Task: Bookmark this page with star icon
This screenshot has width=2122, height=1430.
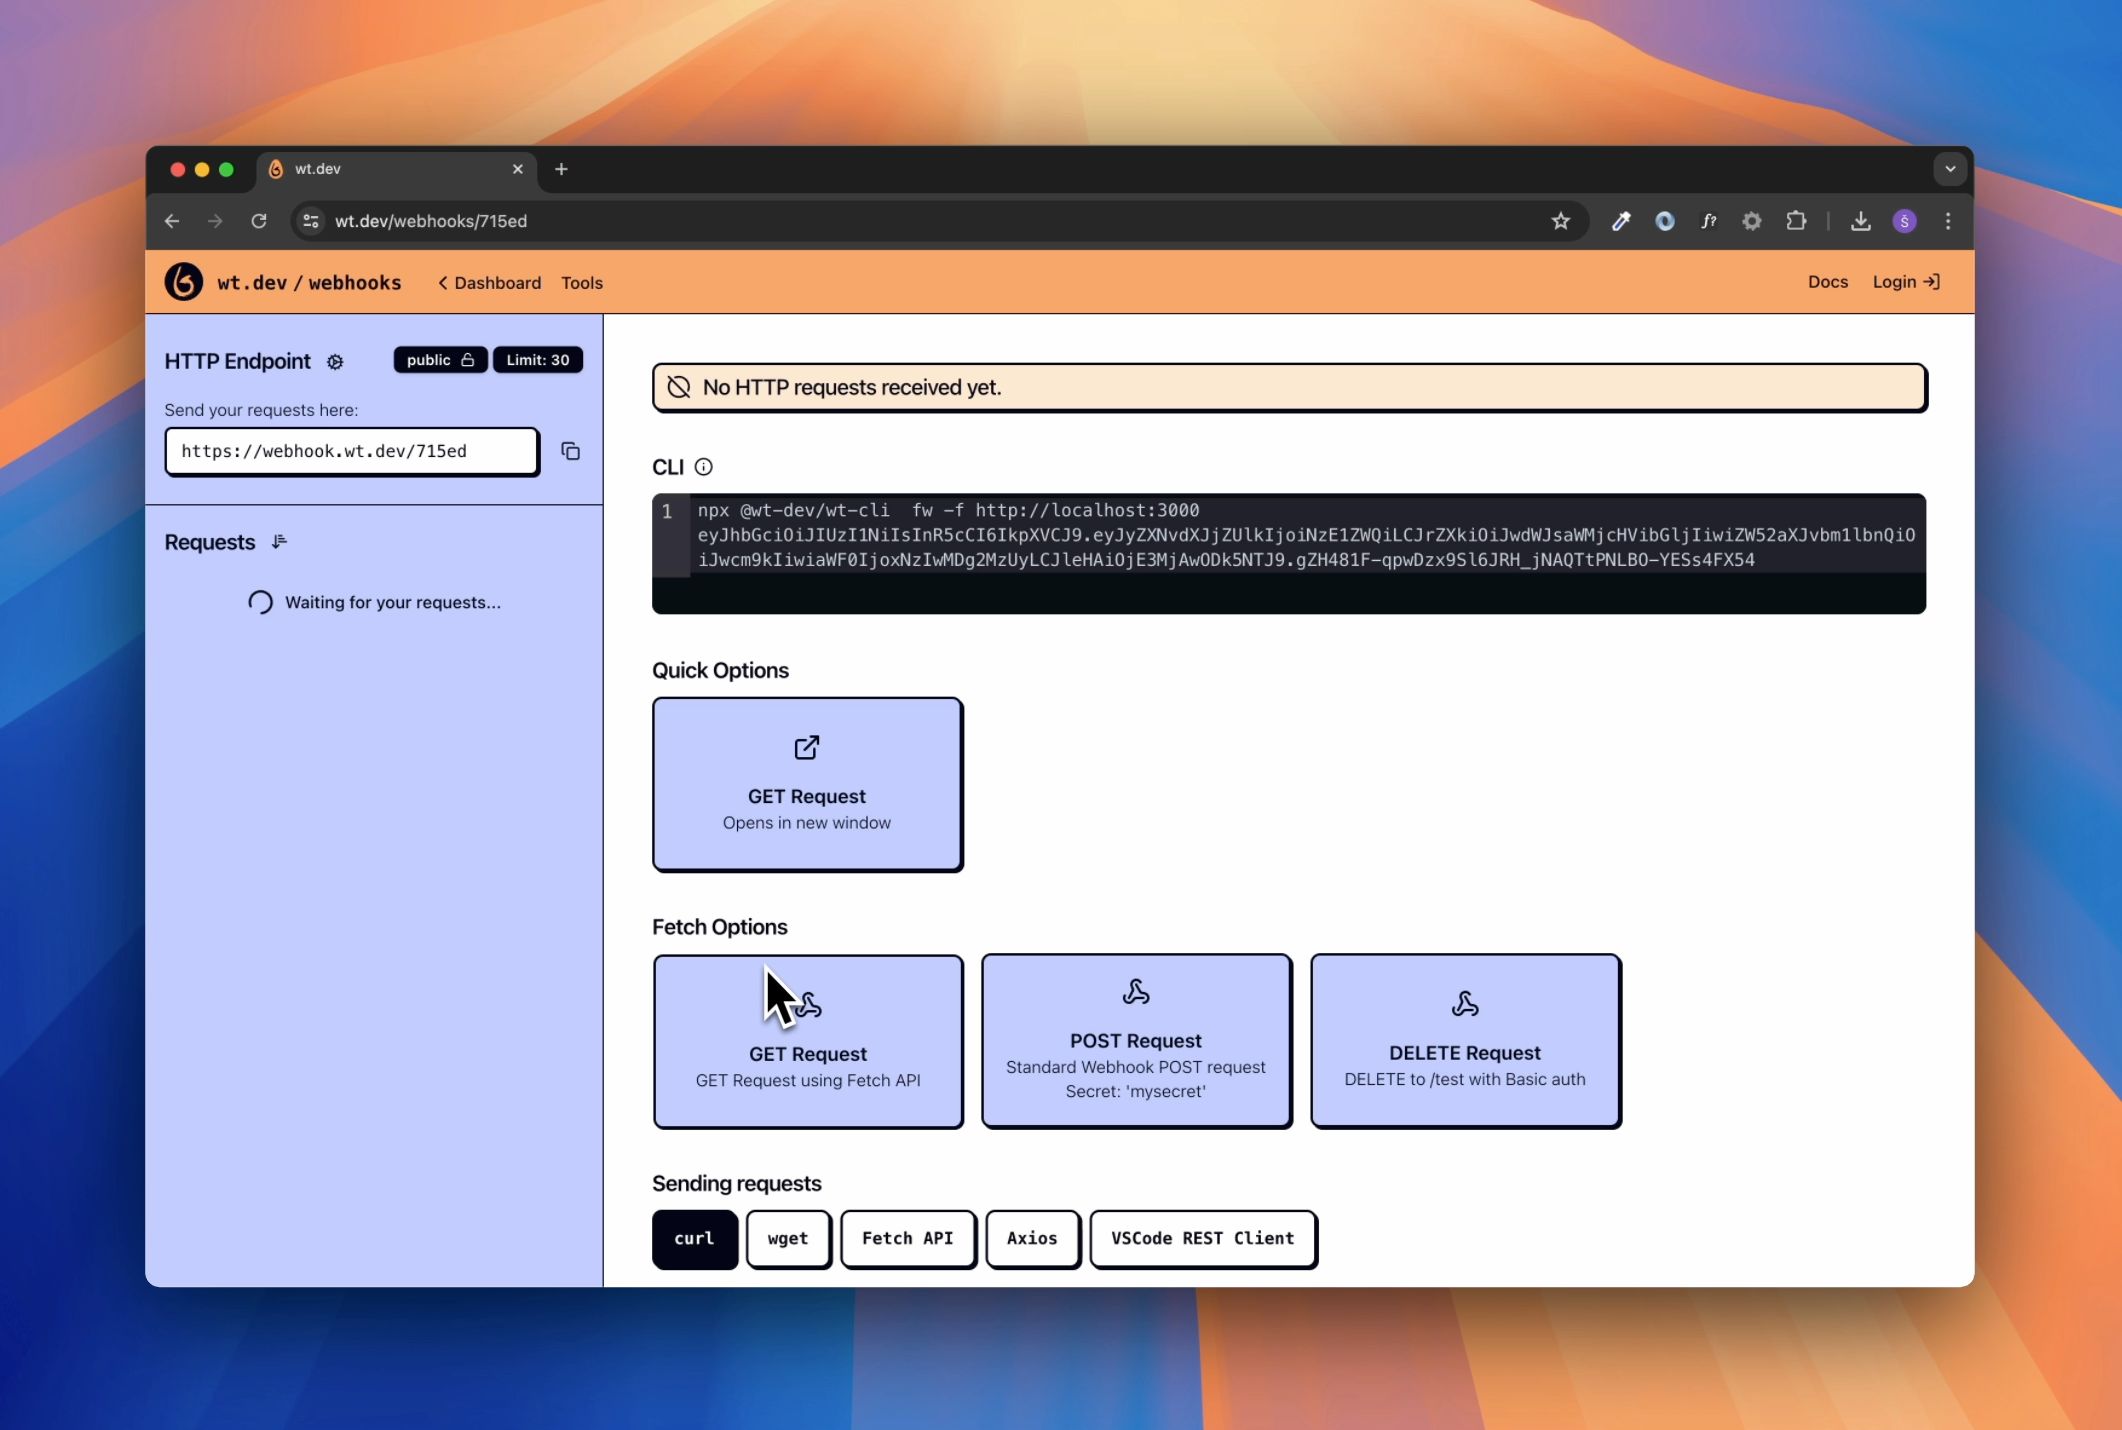Action: click(1560, 221)
